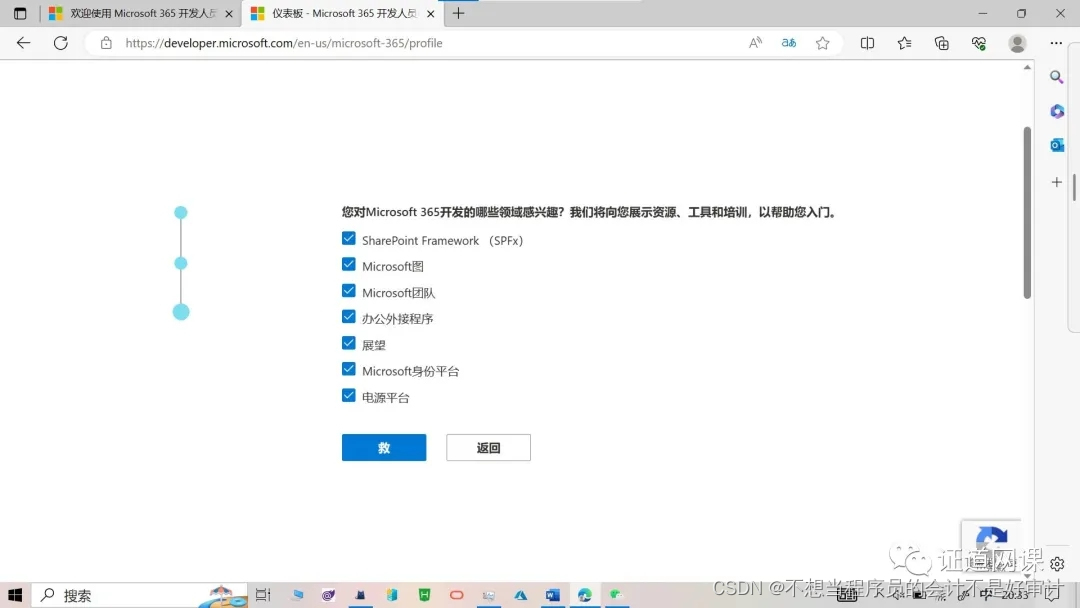
Task: Open Outlook in the sidebar
Action: [x=1057, y=145]
